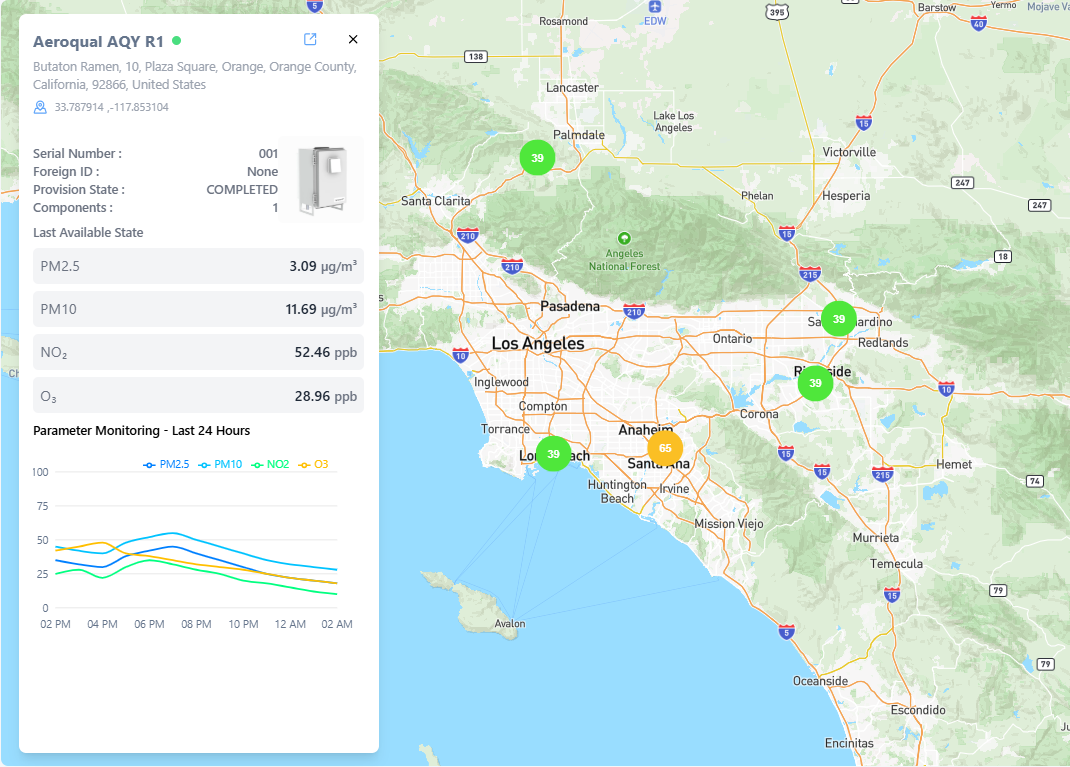This screenshot has height=767, width=1070.
Task: Select the PM2.5 reading row
Action: coord(198,266)
